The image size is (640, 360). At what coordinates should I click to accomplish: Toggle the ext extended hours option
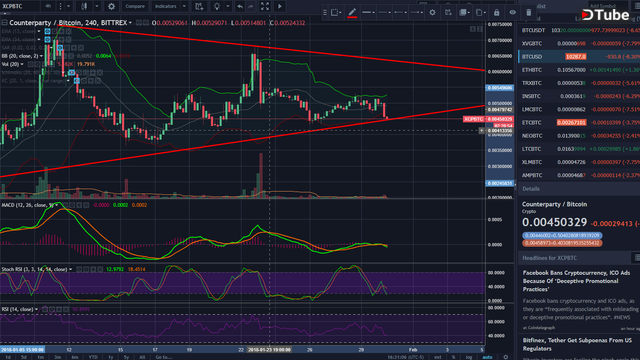coord(438,357)
